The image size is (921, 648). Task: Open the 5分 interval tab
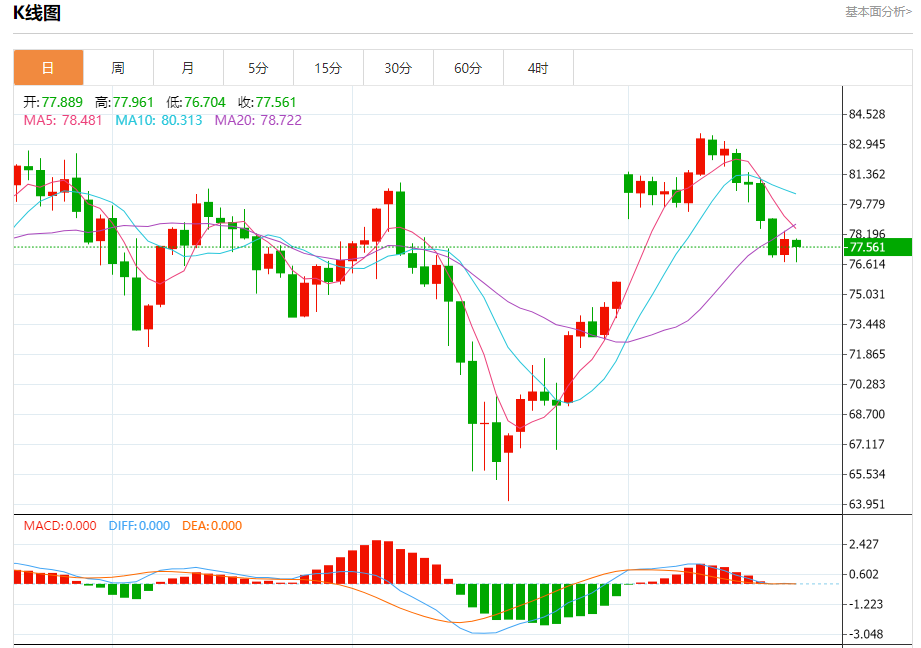point(258,68)
